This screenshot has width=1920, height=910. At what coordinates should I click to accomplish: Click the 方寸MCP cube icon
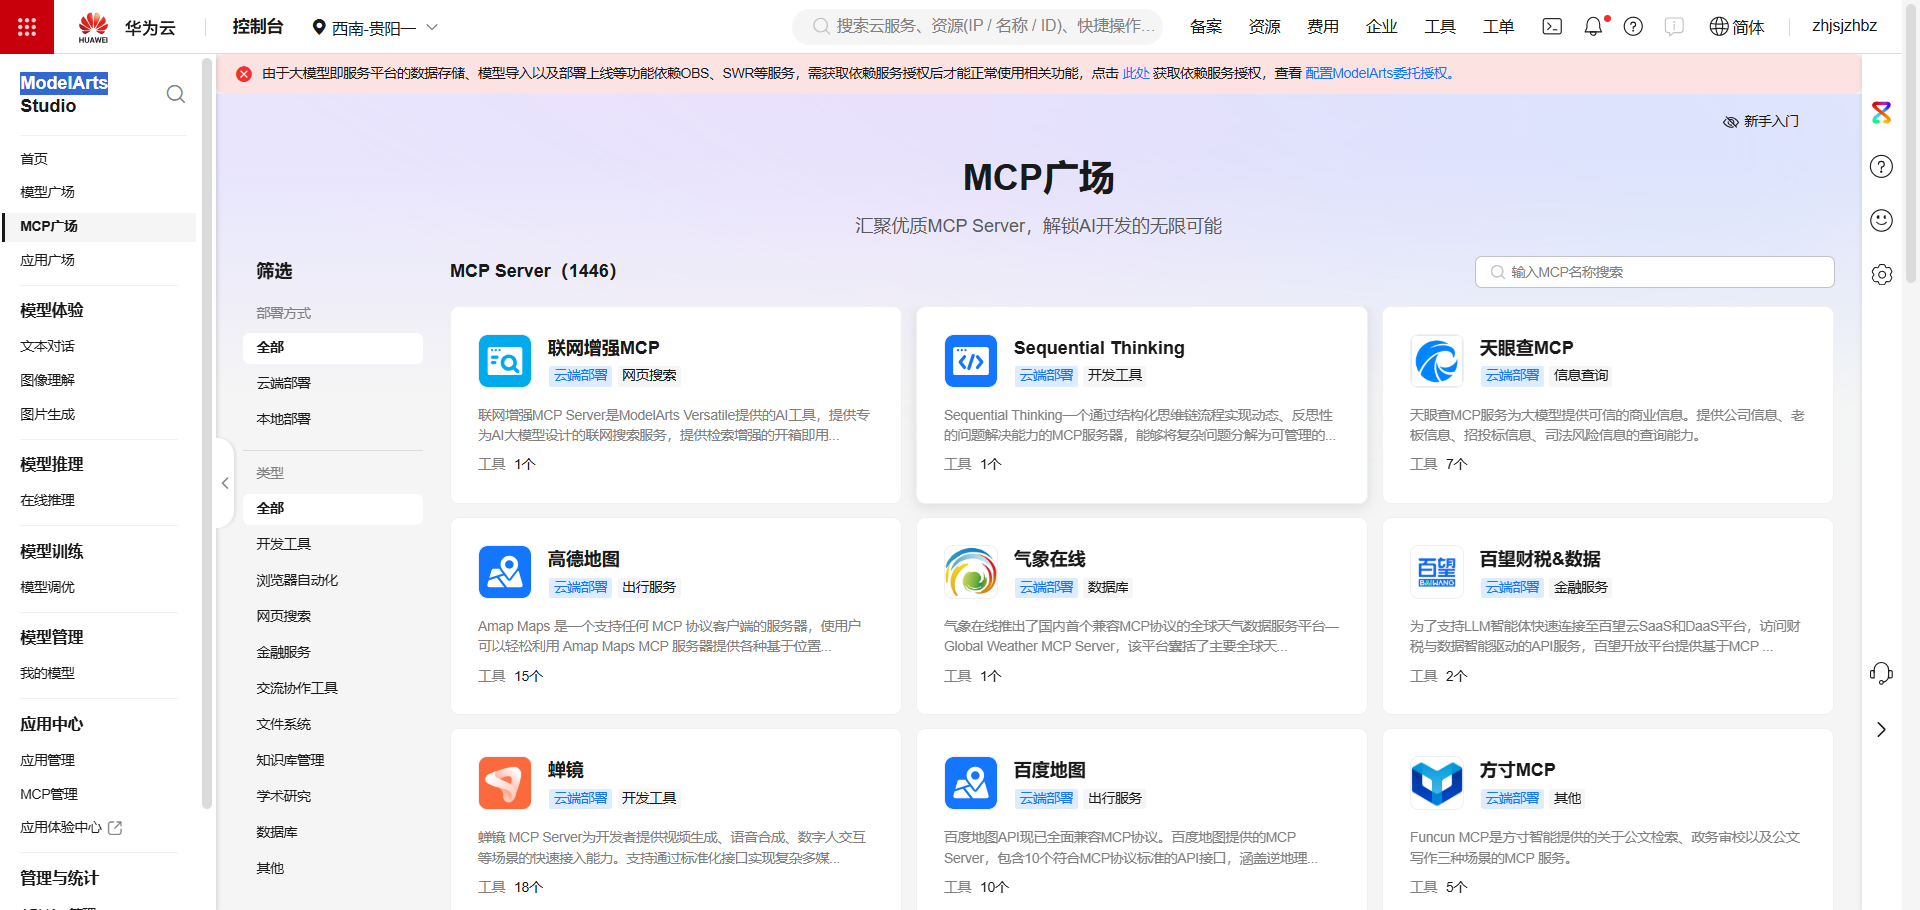[x=1437, y=783]
